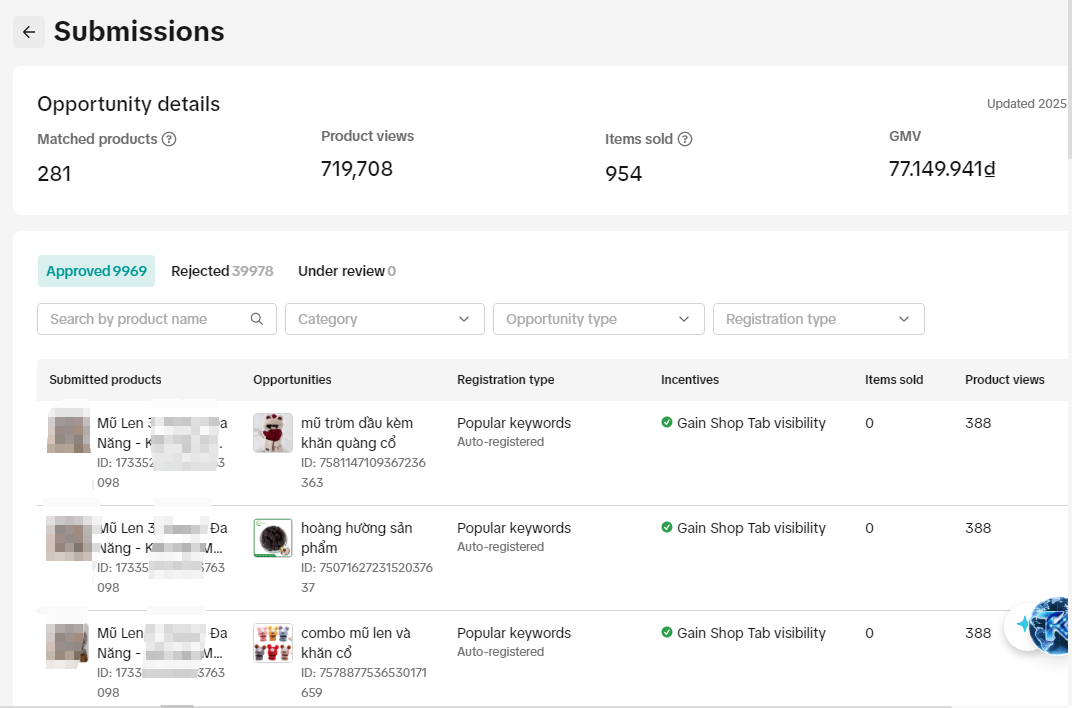Open the Category dropdown

point(384,319)
